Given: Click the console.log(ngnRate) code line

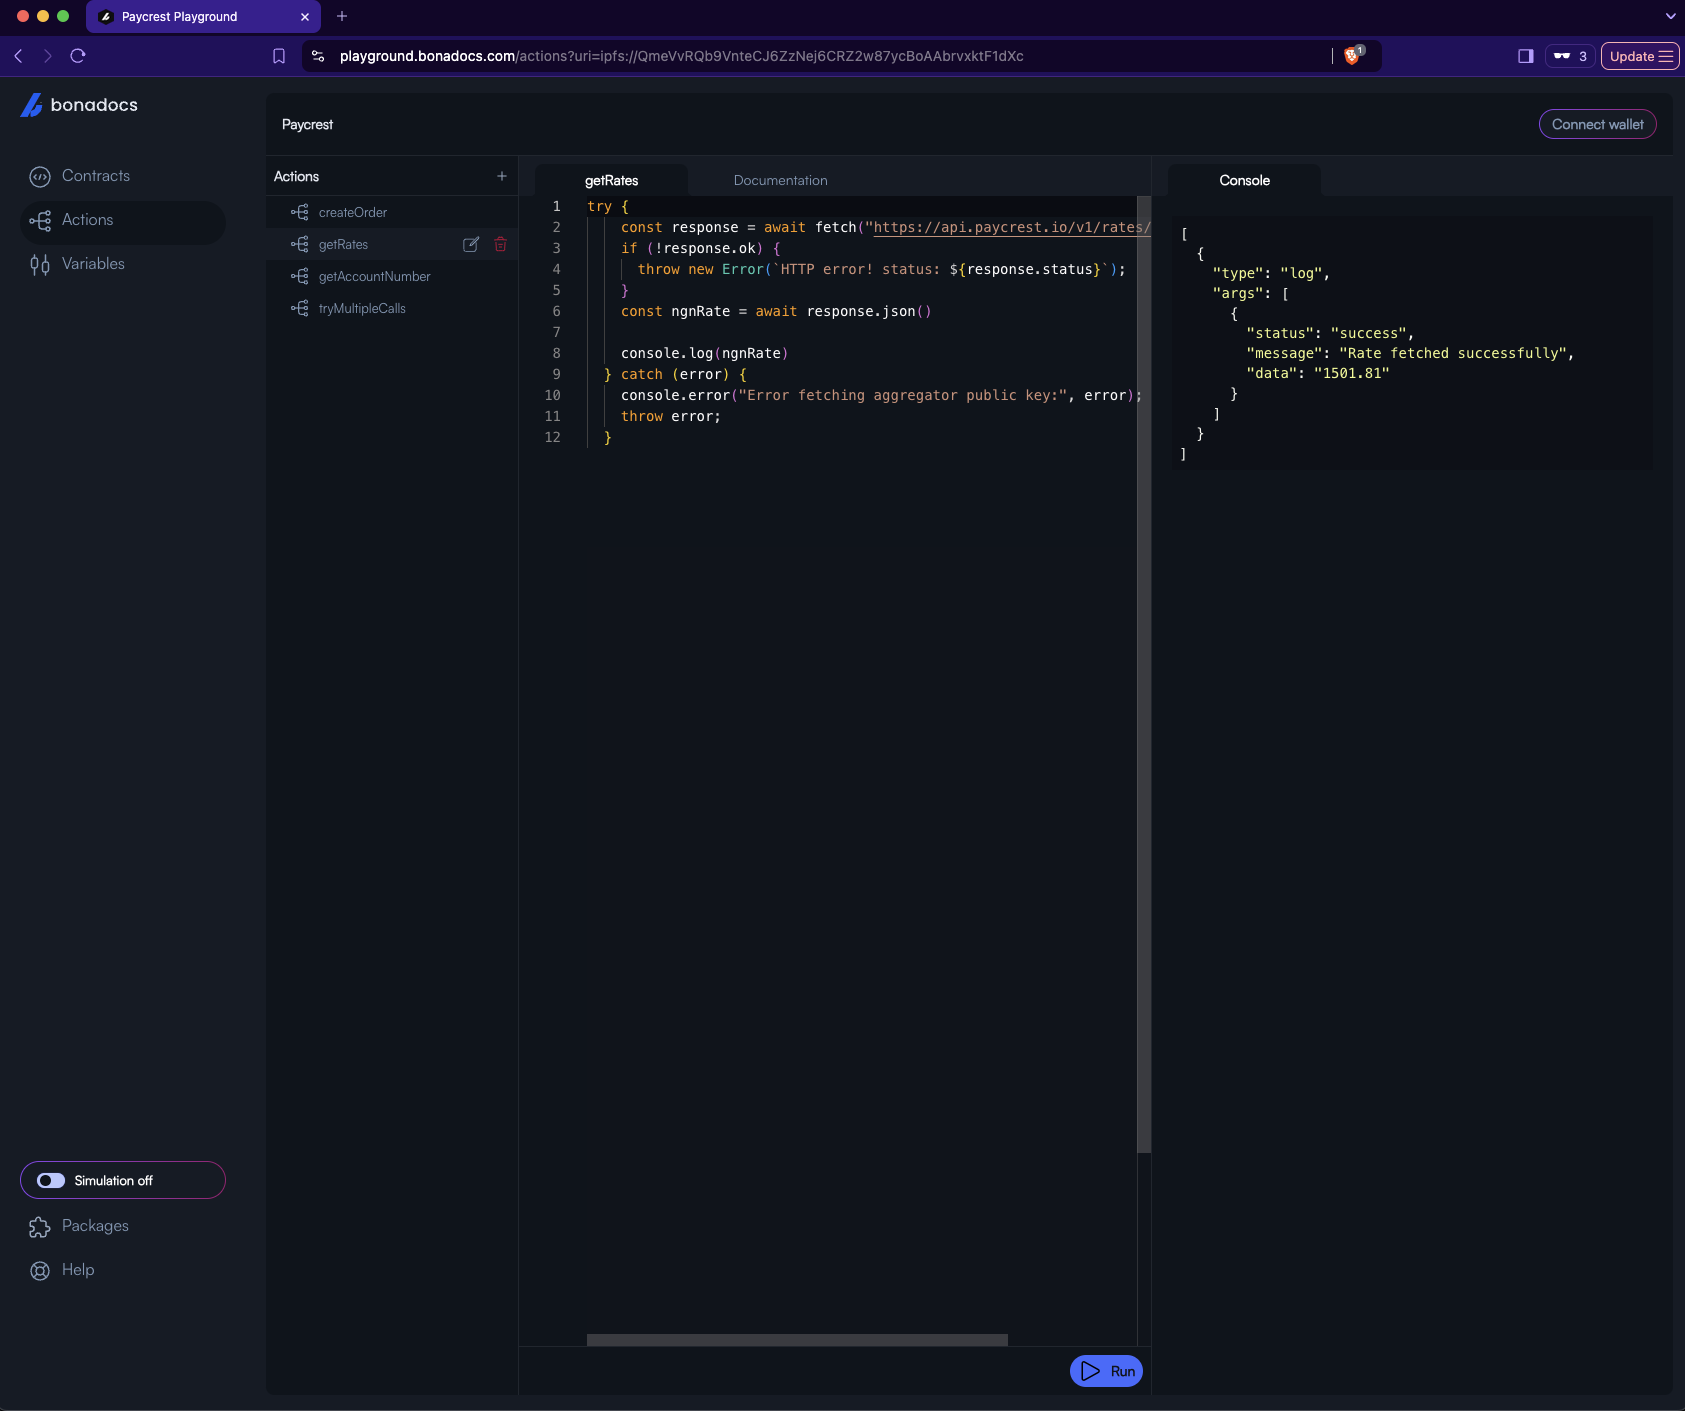Looking at the screenshot, I should (704, 353).
